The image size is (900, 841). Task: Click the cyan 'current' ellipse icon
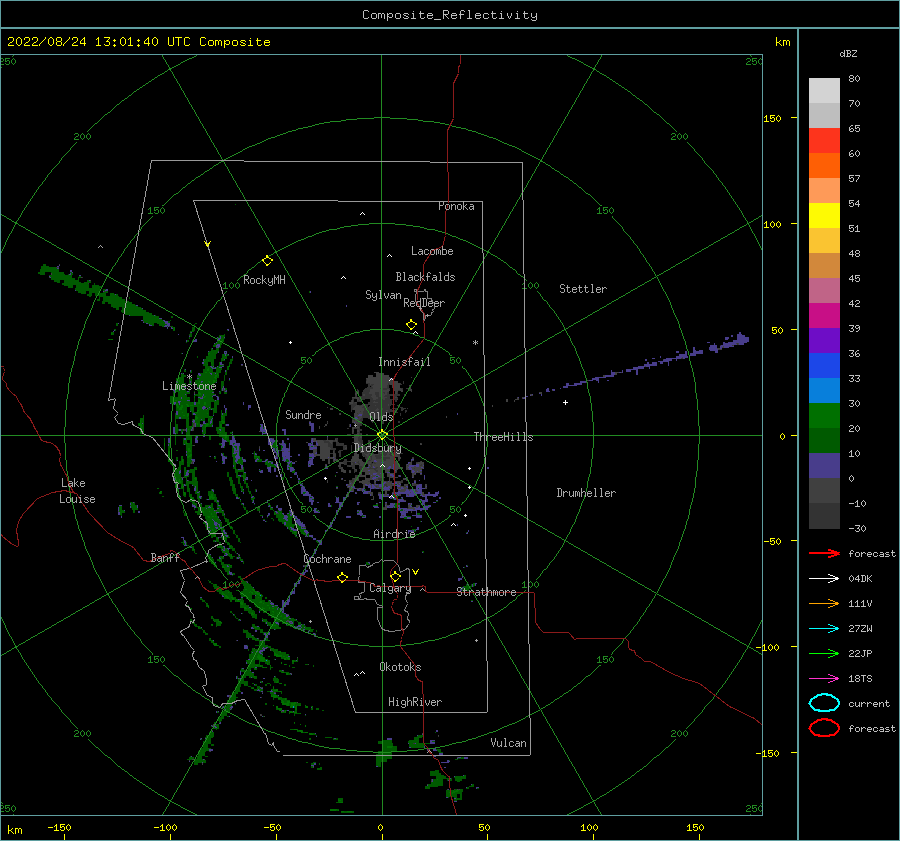click(x=824, y=703)
